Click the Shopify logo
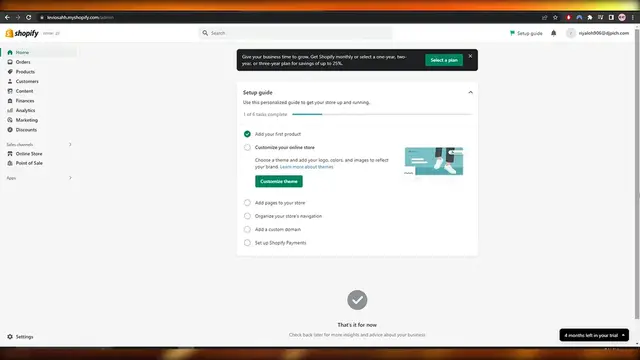This screenshot has height=360, width=640. tap(22, 33)
